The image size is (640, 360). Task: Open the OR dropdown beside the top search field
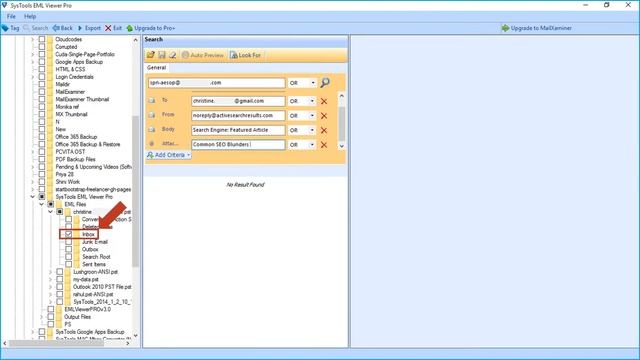[x=313, y=83]
